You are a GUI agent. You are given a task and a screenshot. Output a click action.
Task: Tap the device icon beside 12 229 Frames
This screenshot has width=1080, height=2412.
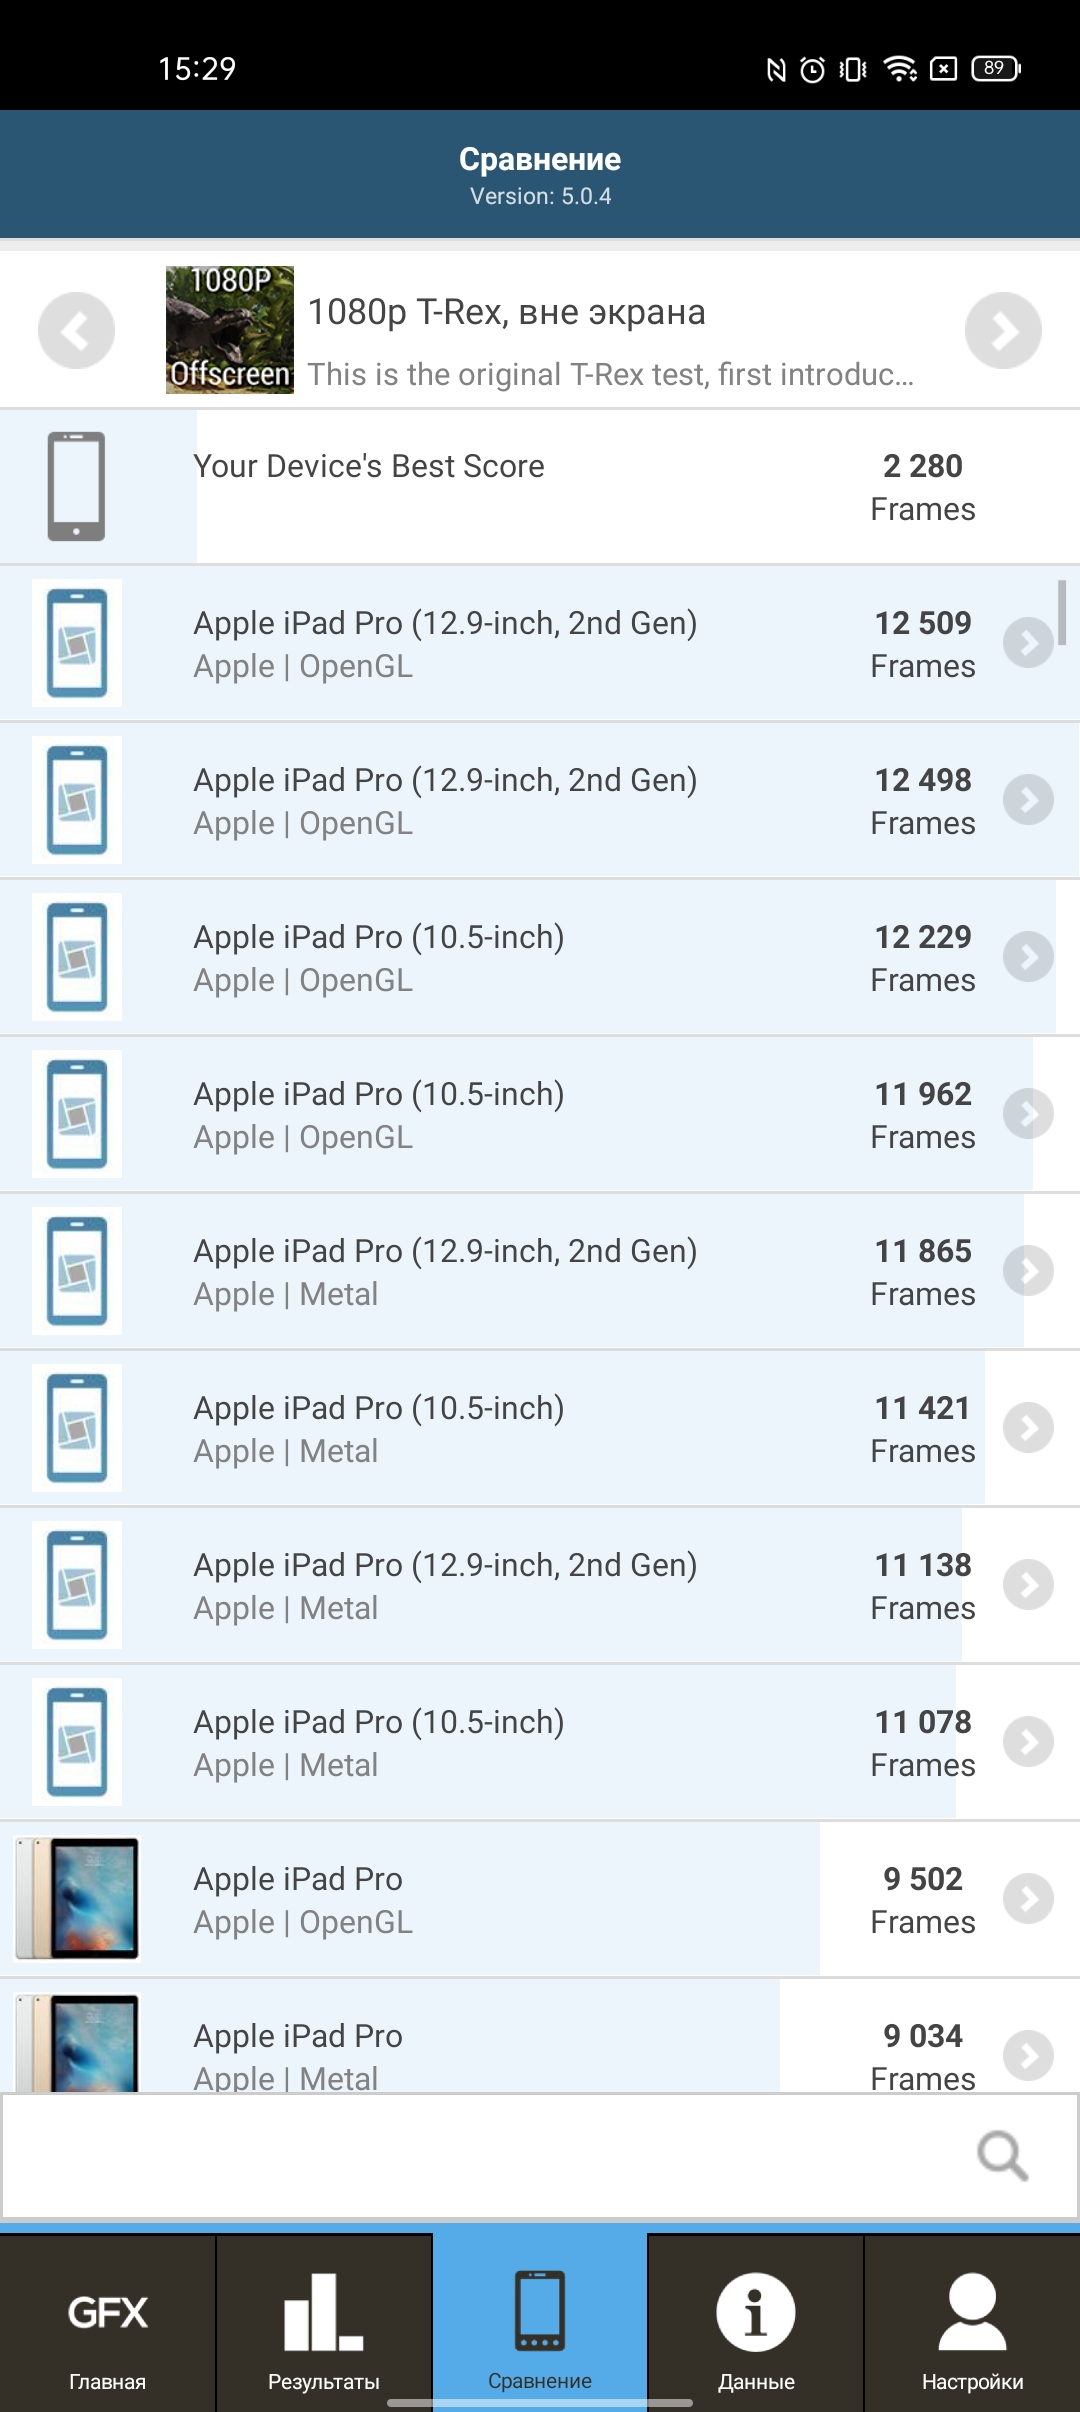click(77, 957)
